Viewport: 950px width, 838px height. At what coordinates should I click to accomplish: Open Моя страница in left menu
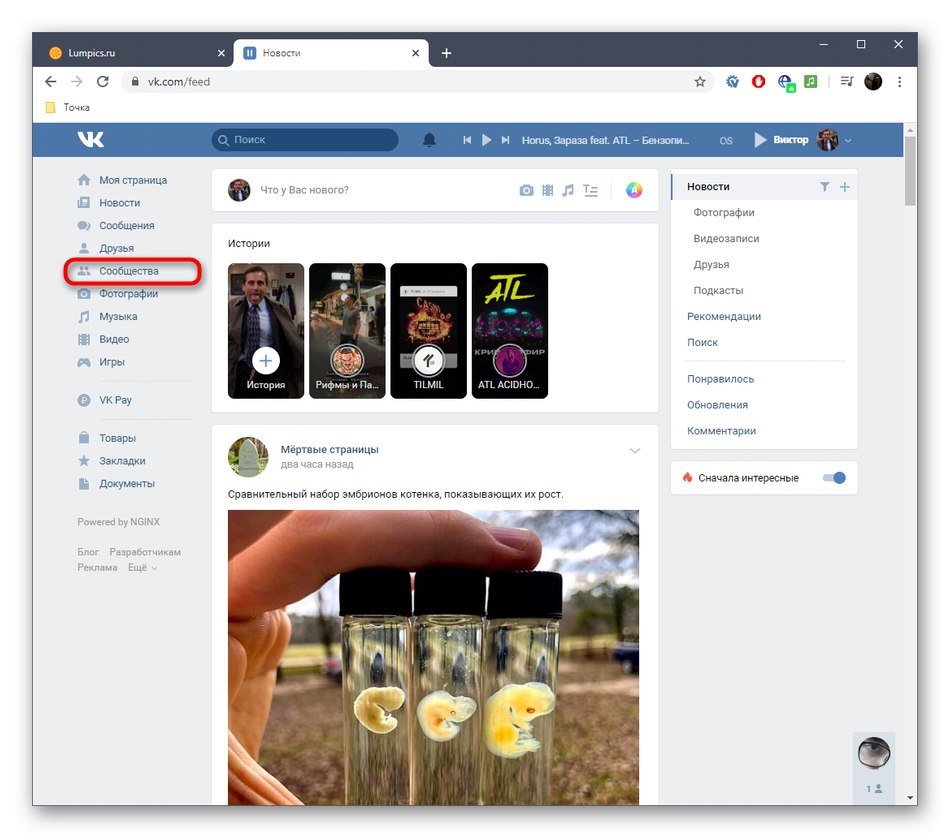133,180
